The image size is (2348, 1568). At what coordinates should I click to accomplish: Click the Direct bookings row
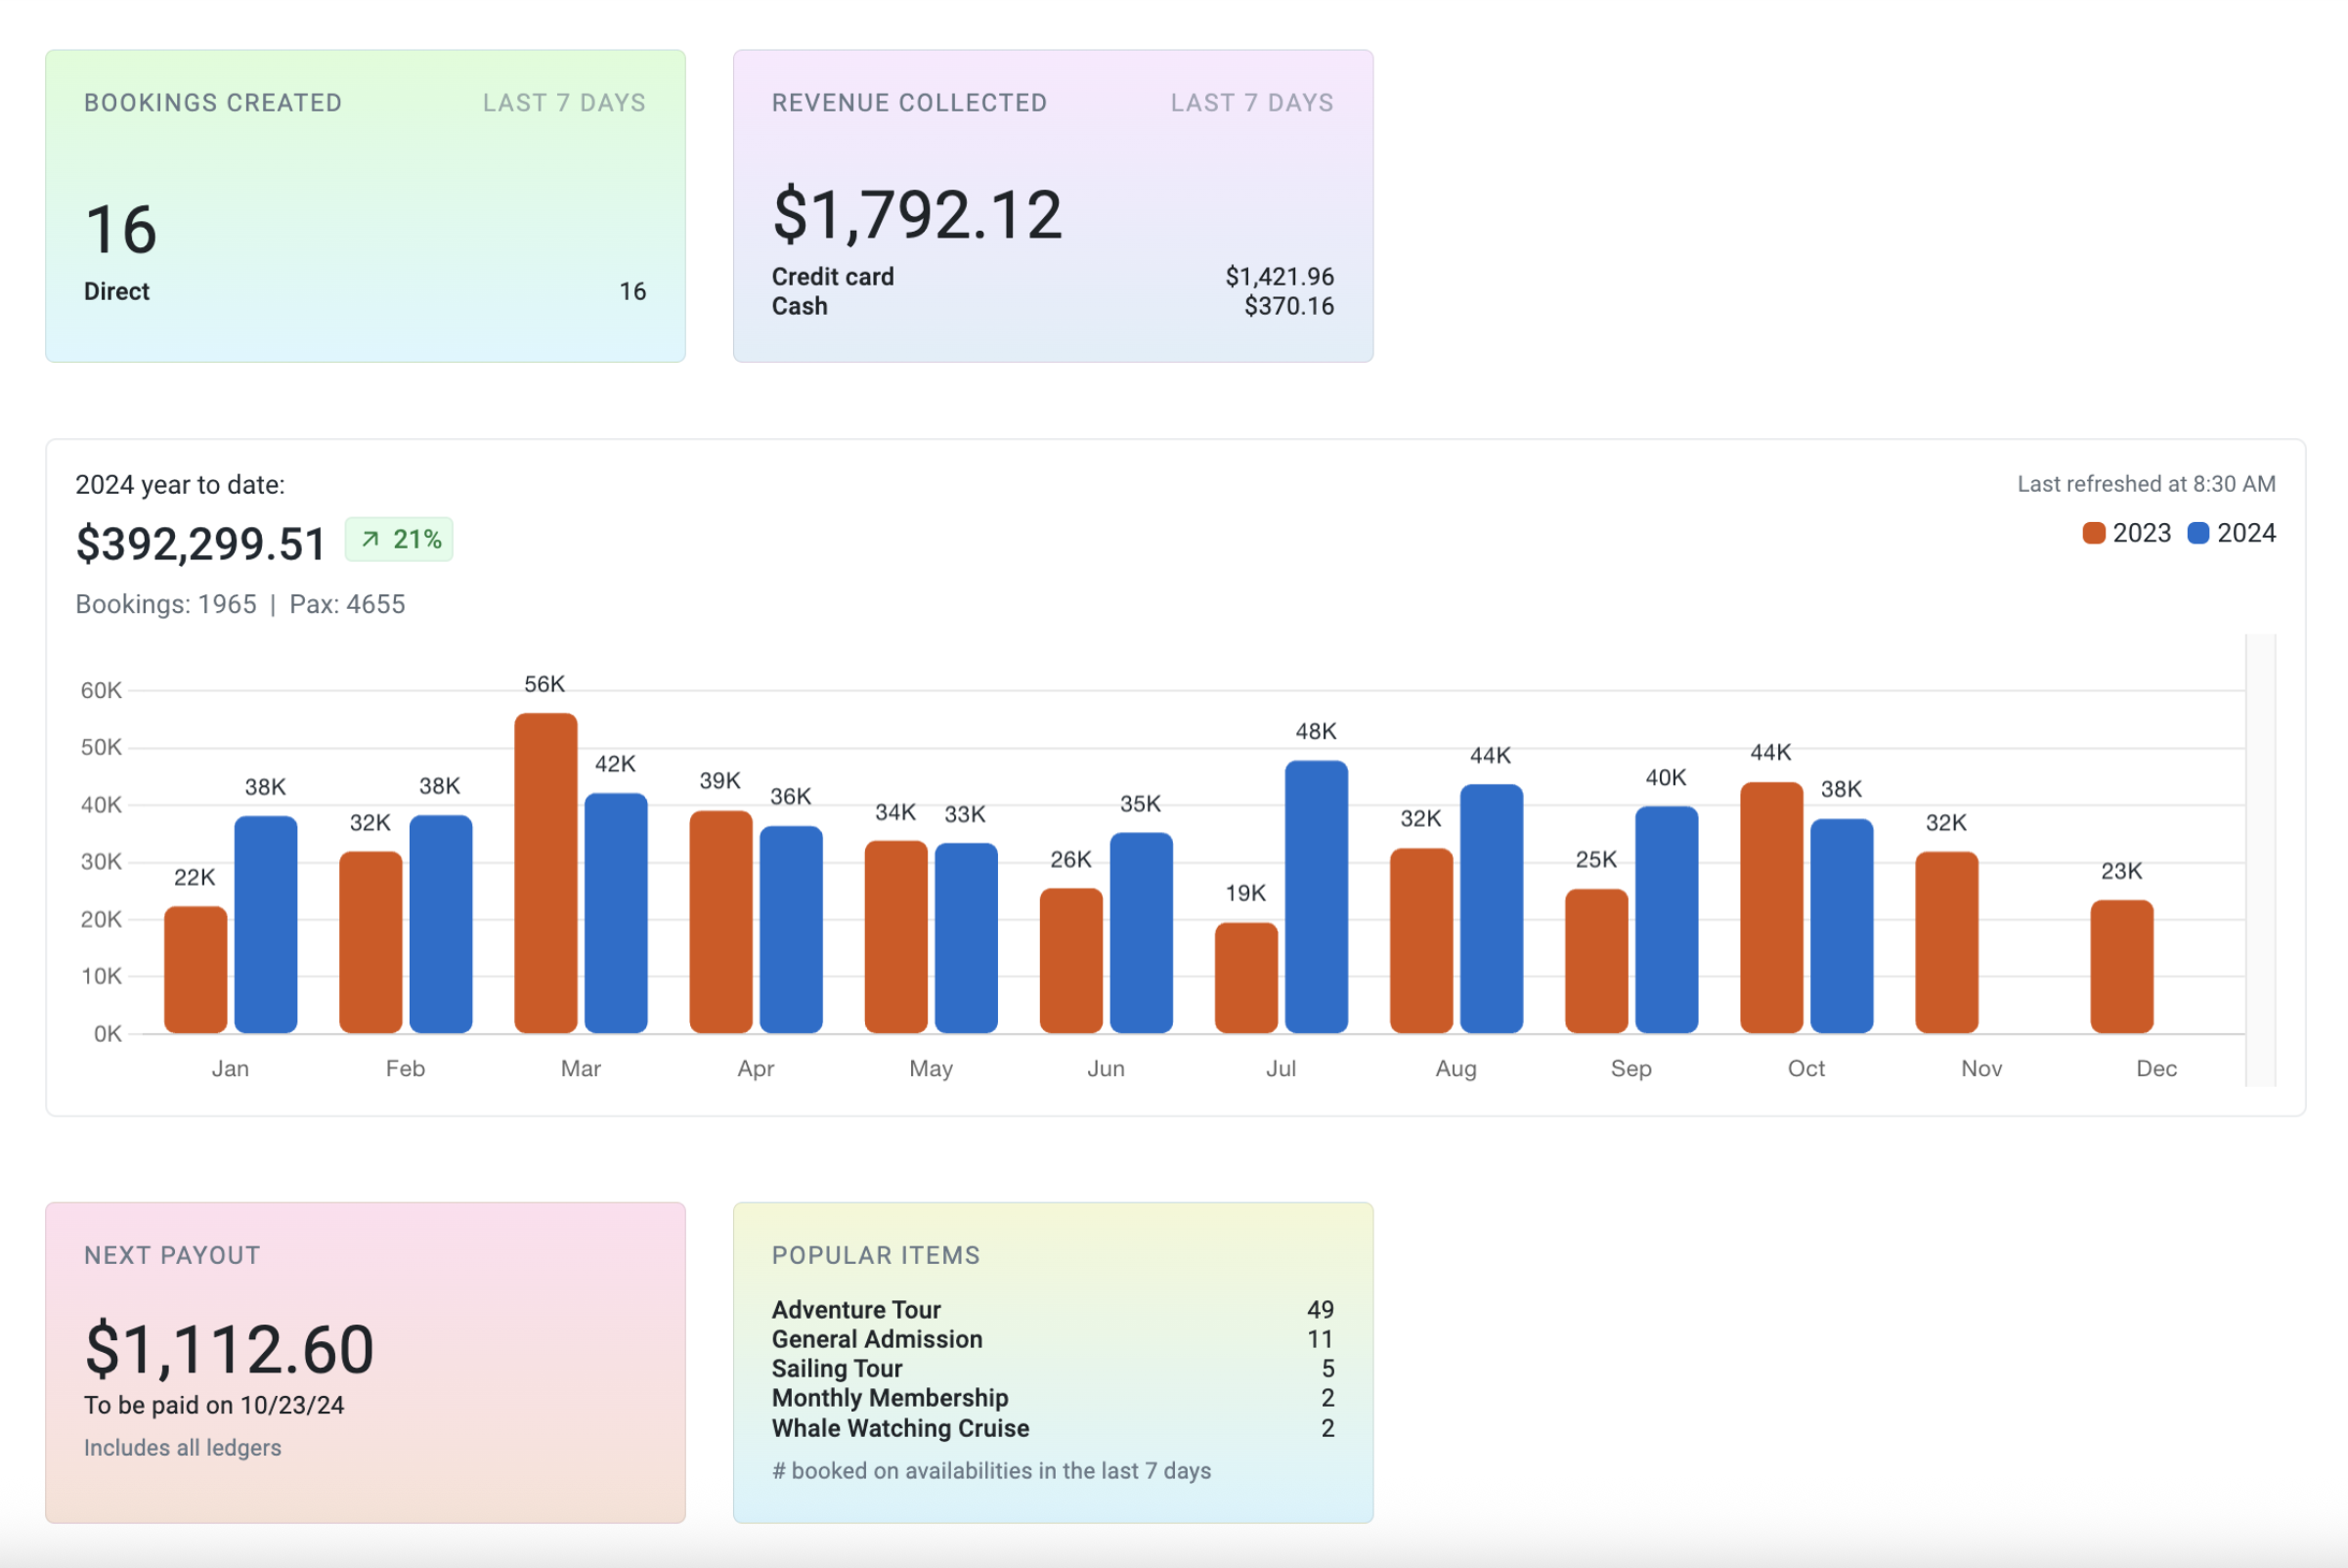pyautogui.click(x=117, y=292)
